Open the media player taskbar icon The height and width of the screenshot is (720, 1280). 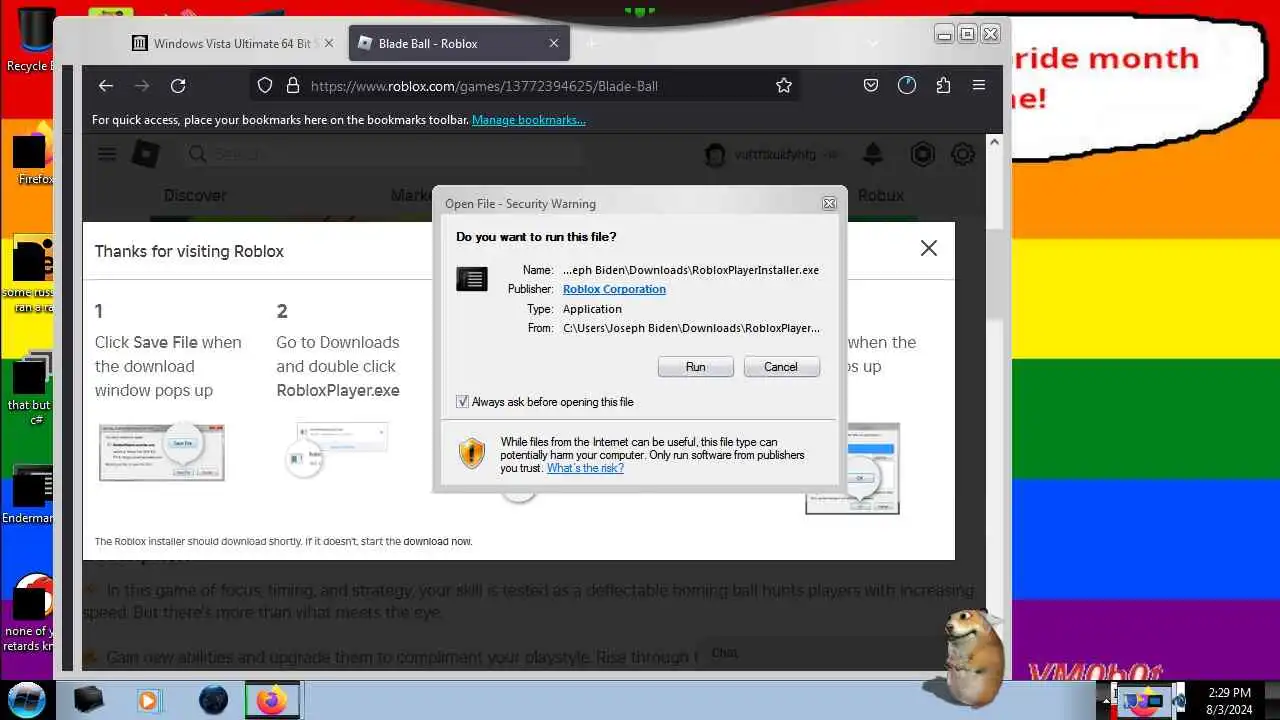point(148,700)
